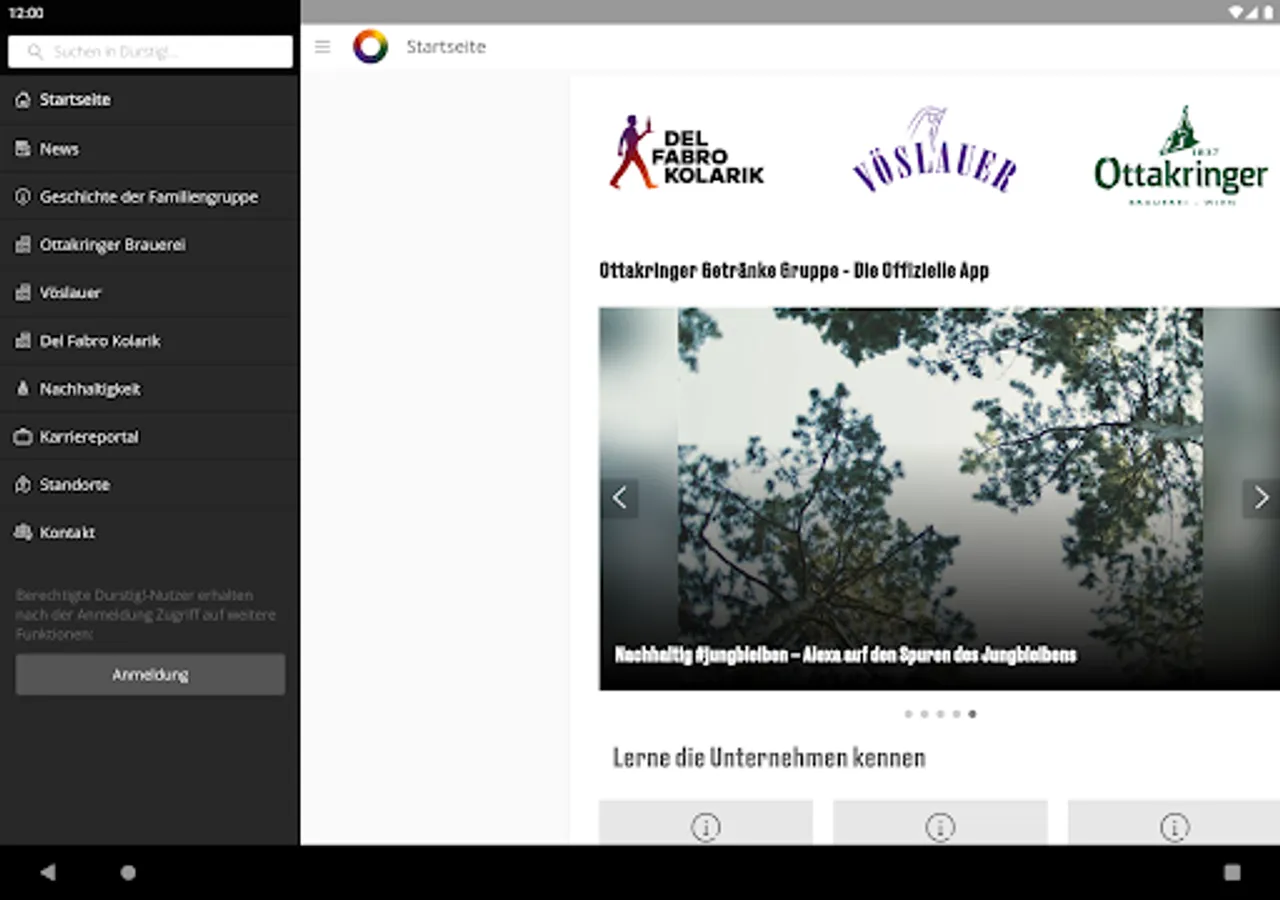Image resolution: width=1280 pixels, height=900 pixels.
Task: Open the second info card under Unternehmen
Action: (x=940, y=822)
